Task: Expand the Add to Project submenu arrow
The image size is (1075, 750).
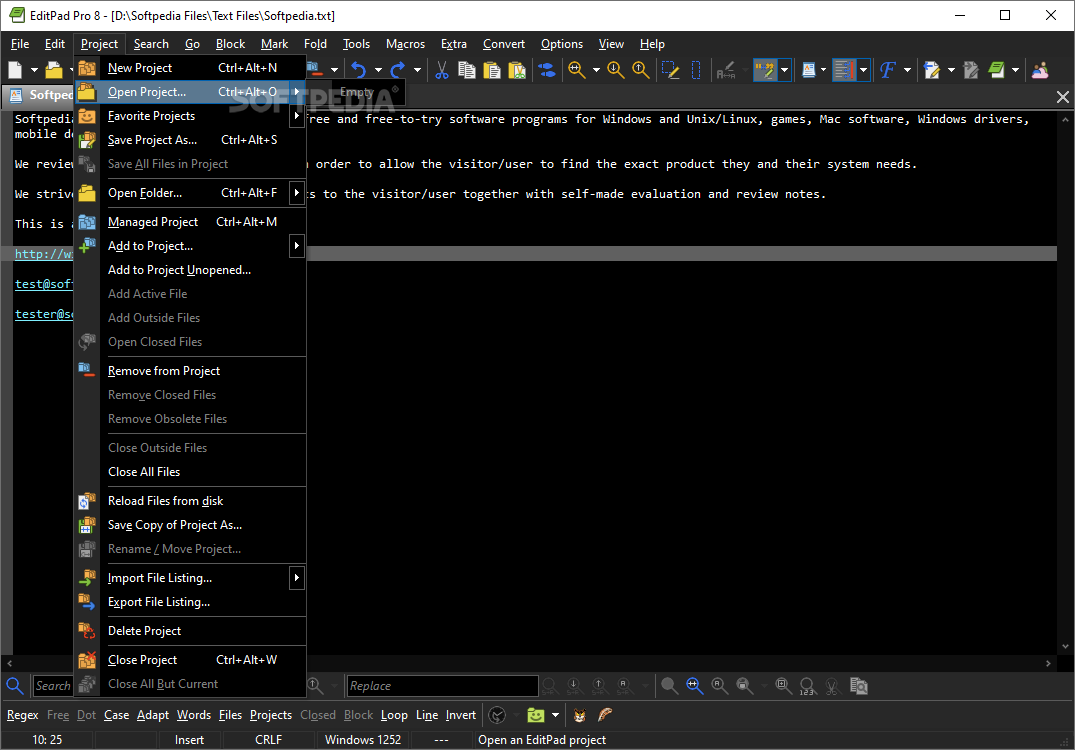Action: (296, 245)
